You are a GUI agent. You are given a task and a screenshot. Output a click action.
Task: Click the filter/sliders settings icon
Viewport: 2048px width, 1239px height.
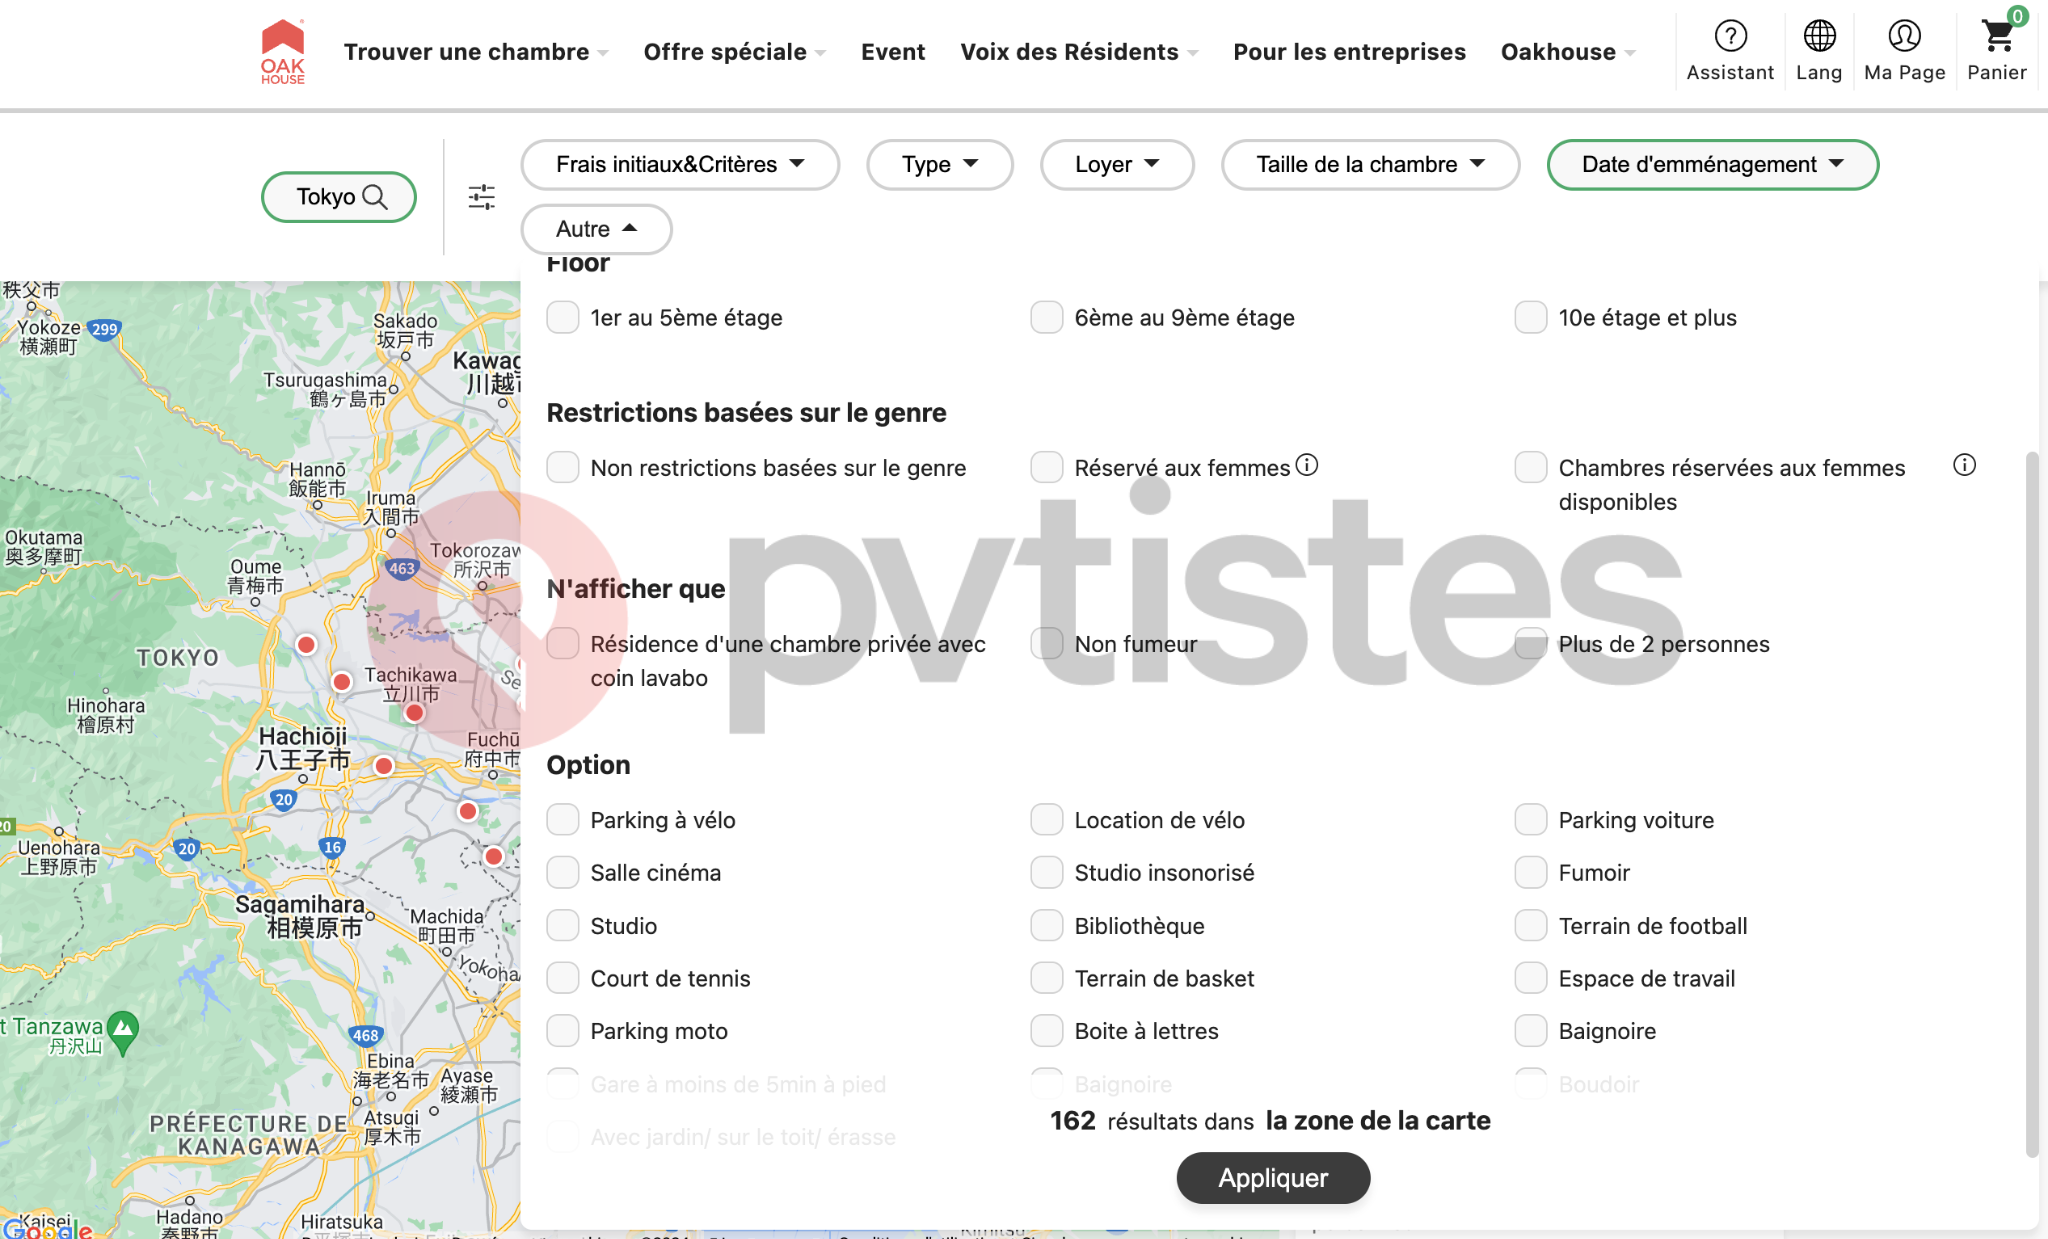click(x=481, y=196)
